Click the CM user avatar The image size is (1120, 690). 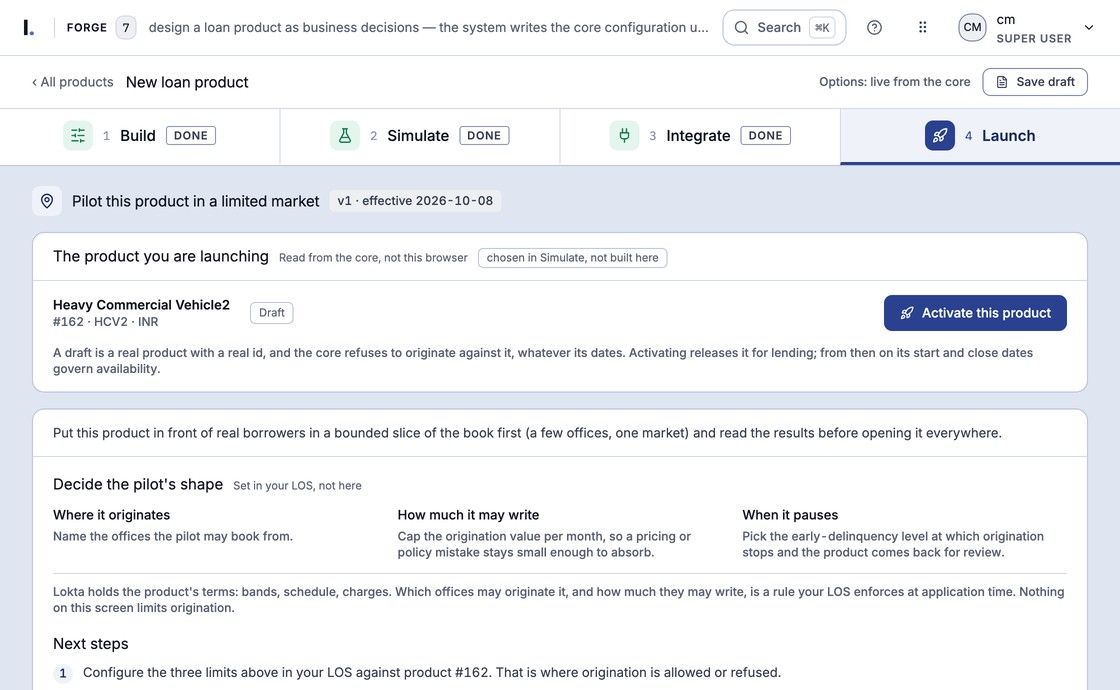[972, 28]
